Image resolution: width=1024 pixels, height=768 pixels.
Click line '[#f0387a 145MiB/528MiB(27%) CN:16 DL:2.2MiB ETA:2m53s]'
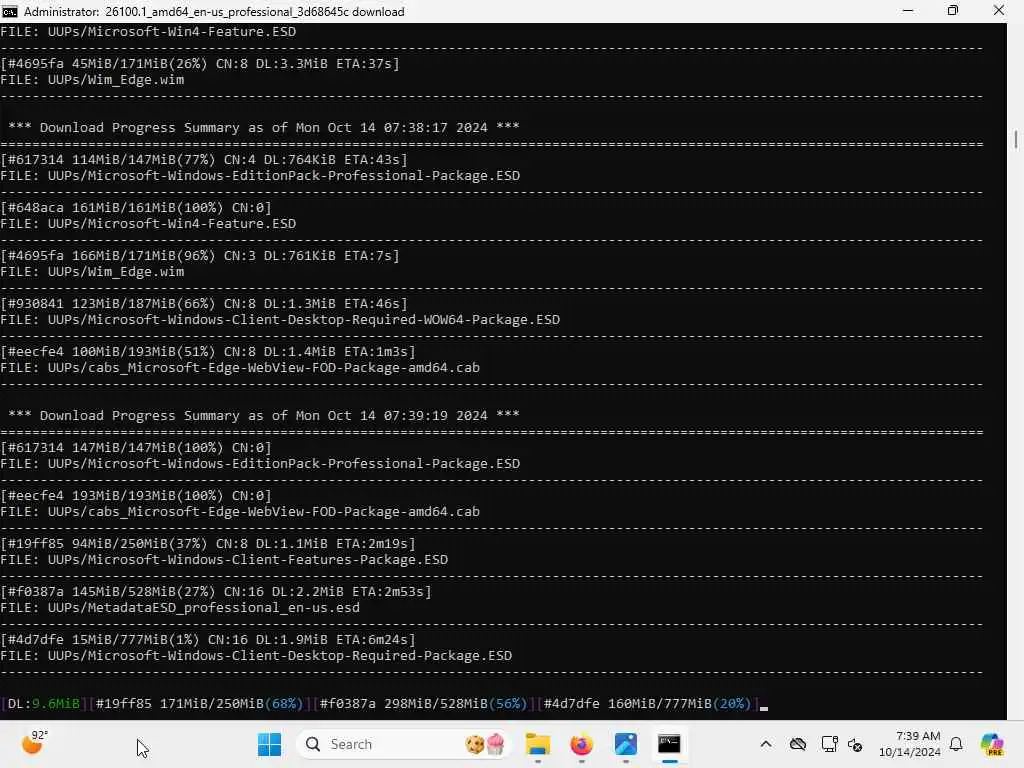click(216, 592)
